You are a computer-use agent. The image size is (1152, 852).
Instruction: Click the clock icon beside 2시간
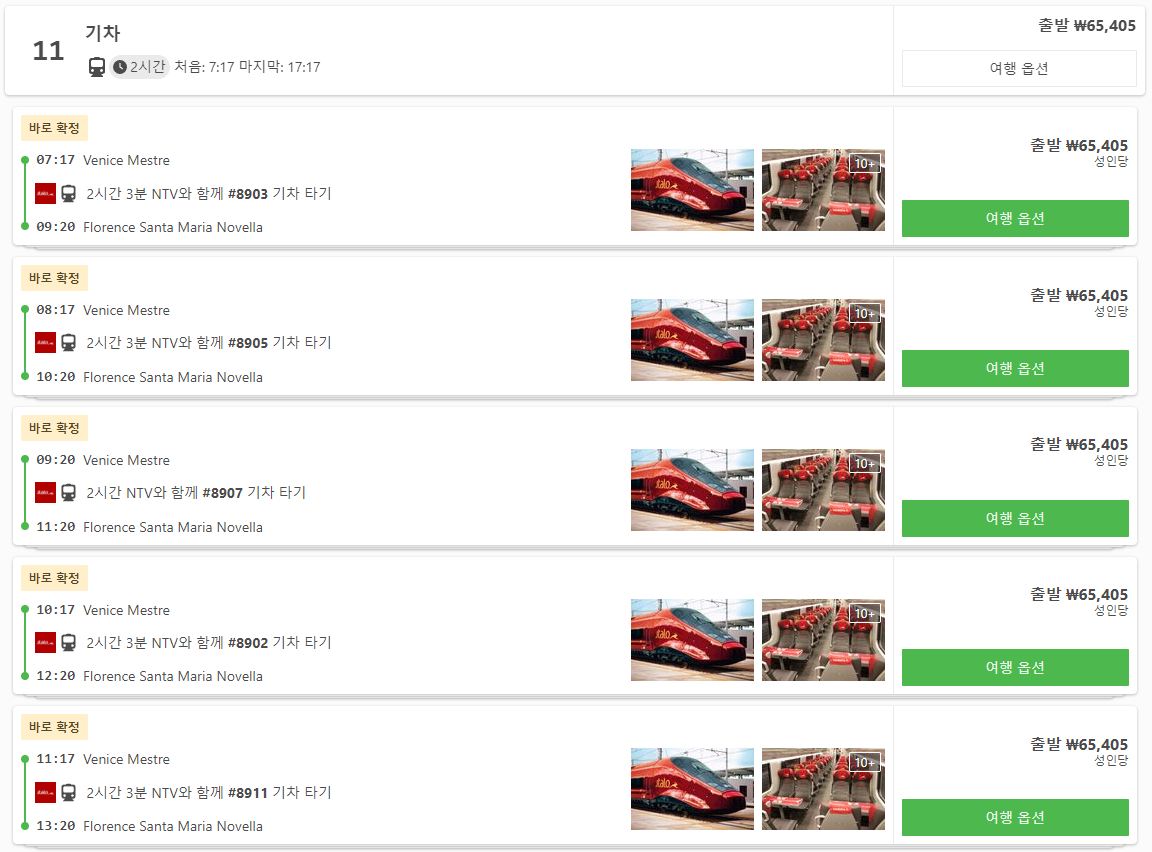(x=120, y=67)
